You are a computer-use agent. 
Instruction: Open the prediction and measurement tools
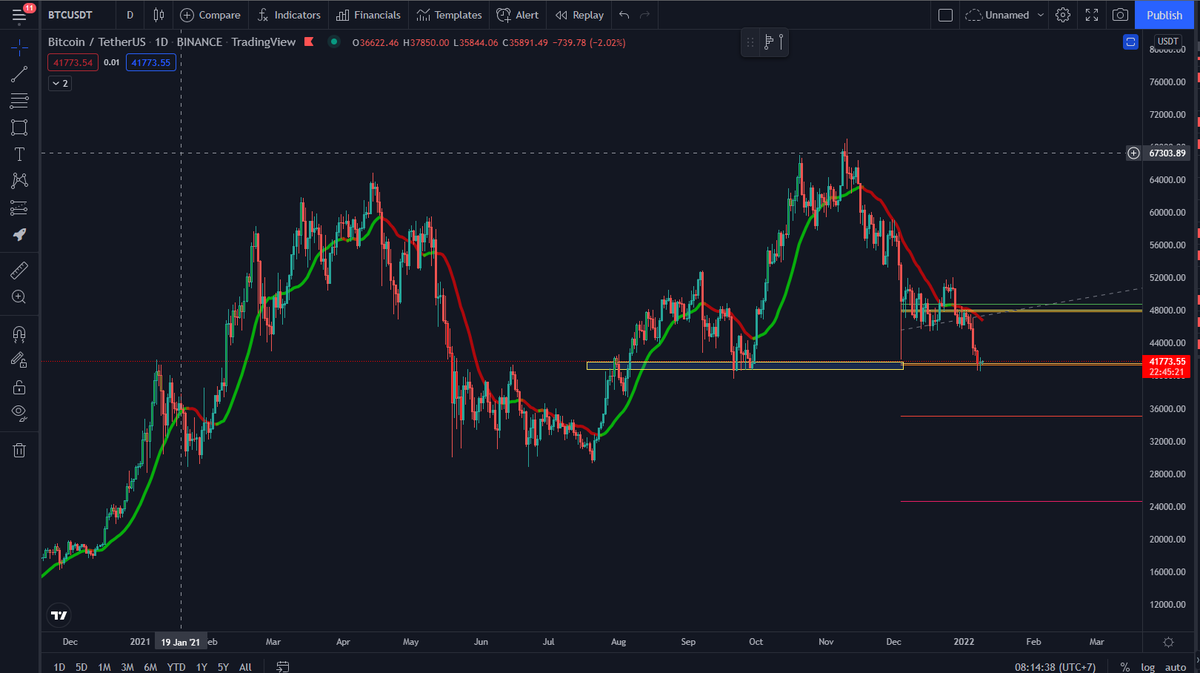(19, 208)
